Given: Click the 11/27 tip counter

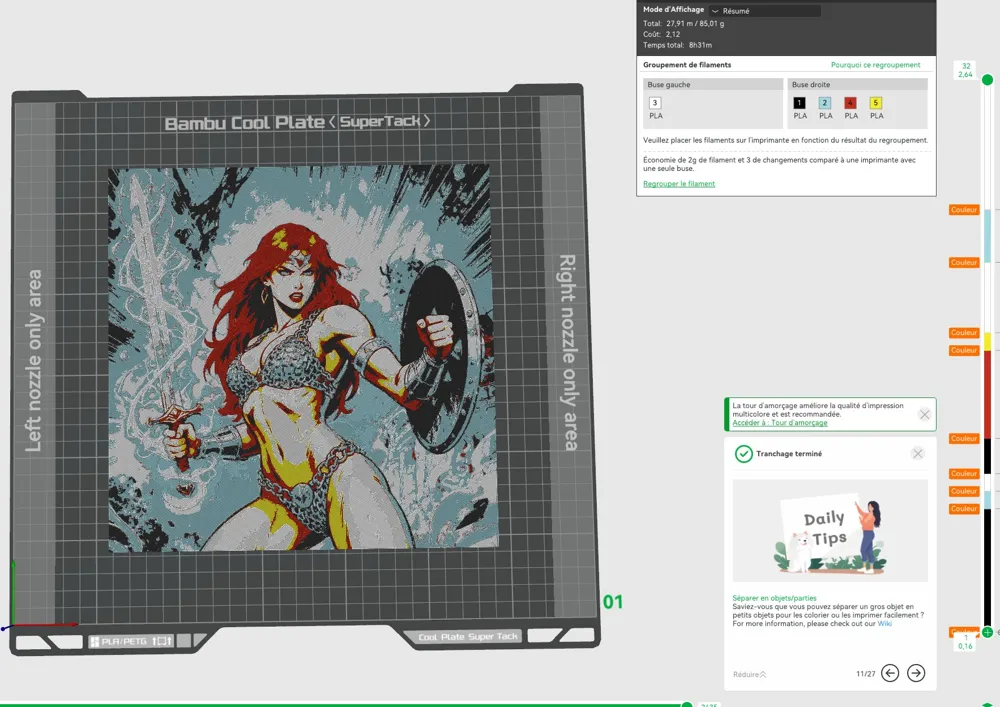Looking at the screenshot, I should [x=865, y=674].
